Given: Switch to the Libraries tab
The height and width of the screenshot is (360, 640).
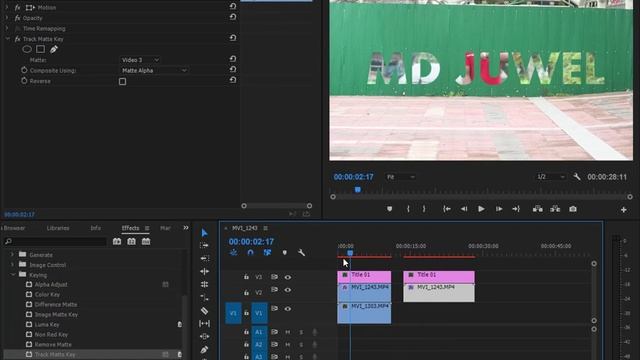Looking at the screenshot, I should pyautogui.click(x=58, y=228).
